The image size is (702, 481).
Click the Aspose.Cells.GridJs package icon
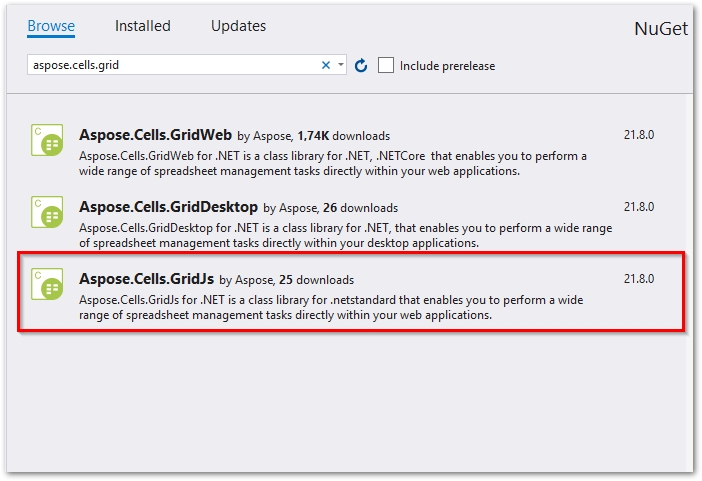(x=47, y=284)
